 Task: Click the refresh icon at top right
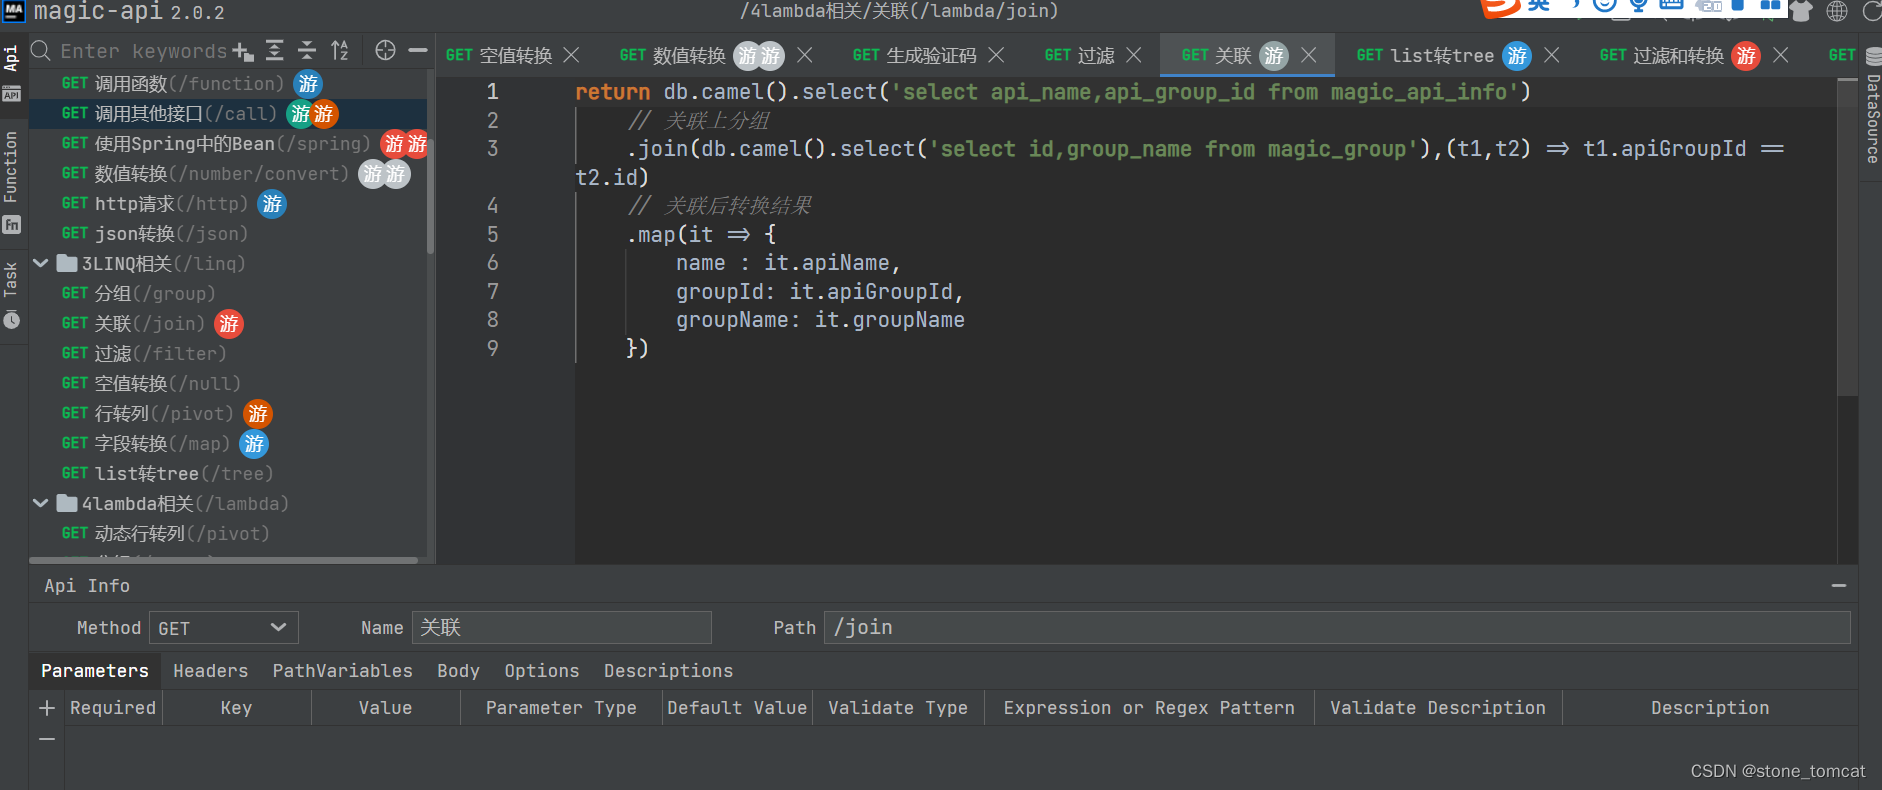(x=1872, y=11)
